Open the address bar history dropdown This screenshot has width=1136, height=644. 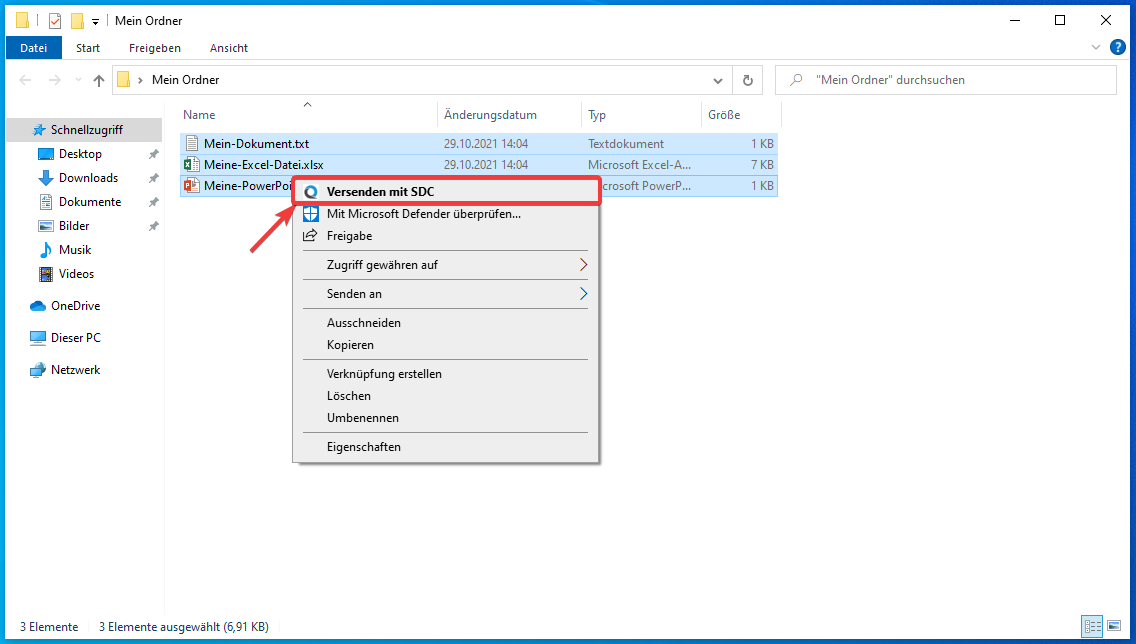(718, 80)
